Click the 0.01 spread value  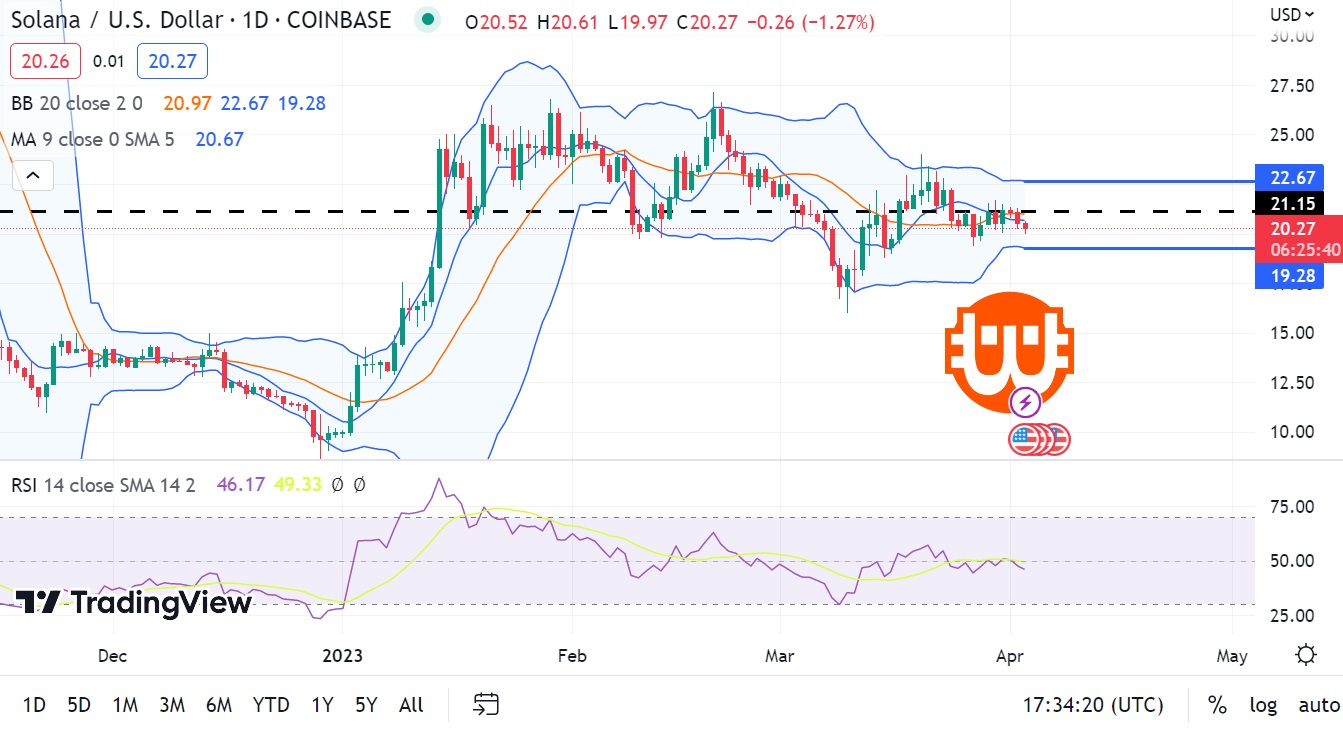point(108,62)
